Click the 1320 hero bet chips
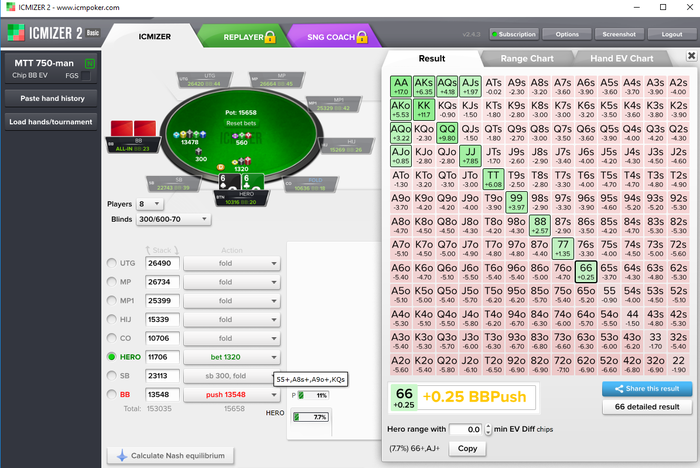This screenshot has height=468, width=700. 242,161
